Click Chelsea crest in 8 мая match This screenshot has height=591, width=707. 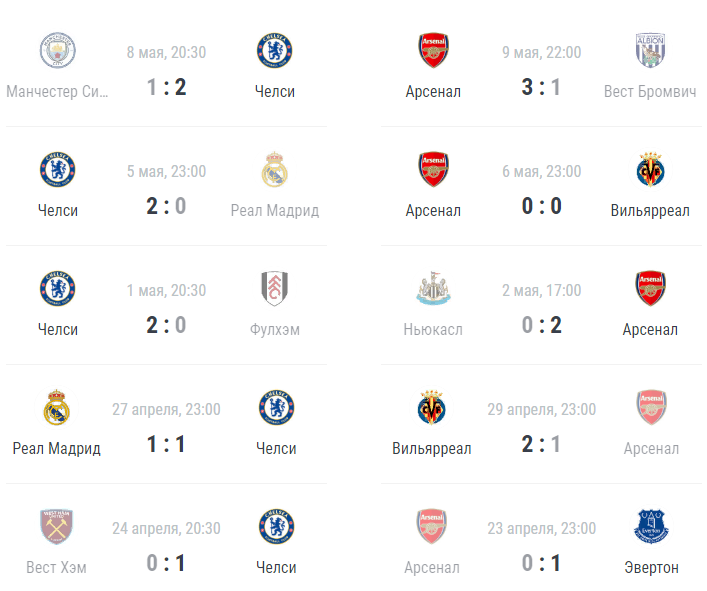[x=275, y=50]
